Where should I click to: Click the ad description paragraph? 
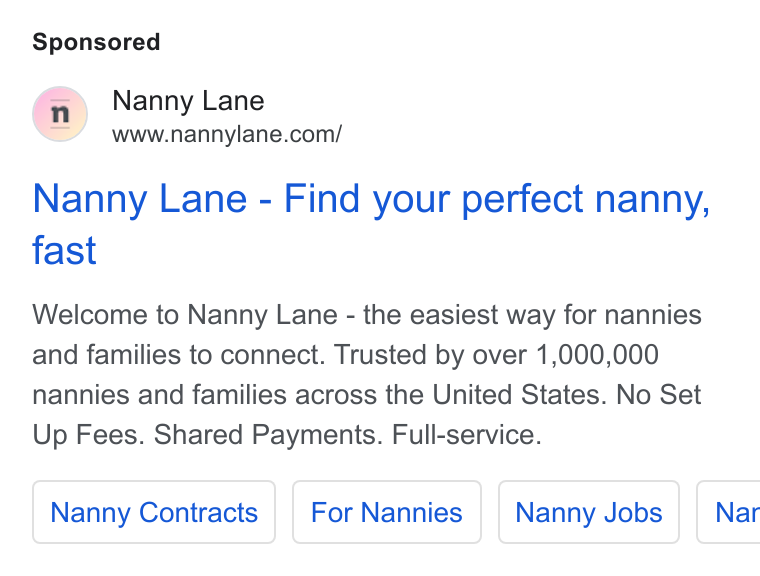[x=367, y=374]
